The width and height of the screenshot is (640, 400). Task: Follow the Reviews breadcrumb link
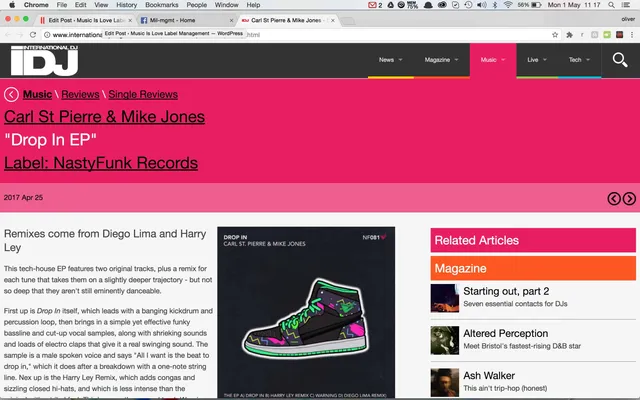tap(80, 94)
